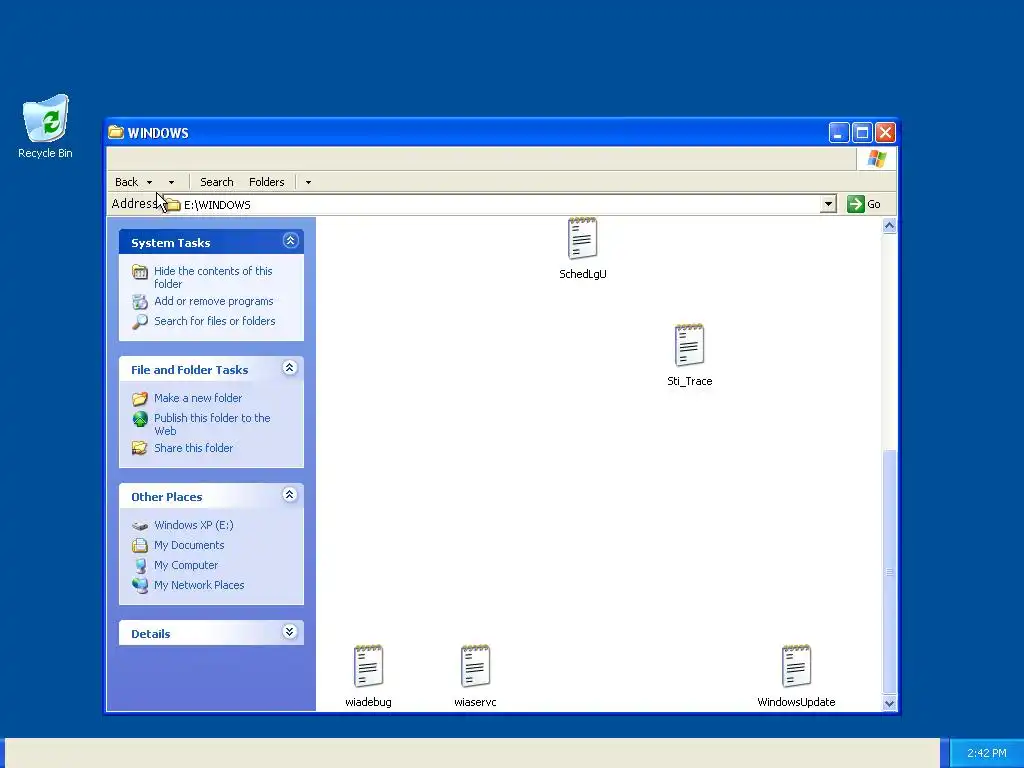Open My Documents link
The height and width of the screenshot is (768, 1024).
189,545
